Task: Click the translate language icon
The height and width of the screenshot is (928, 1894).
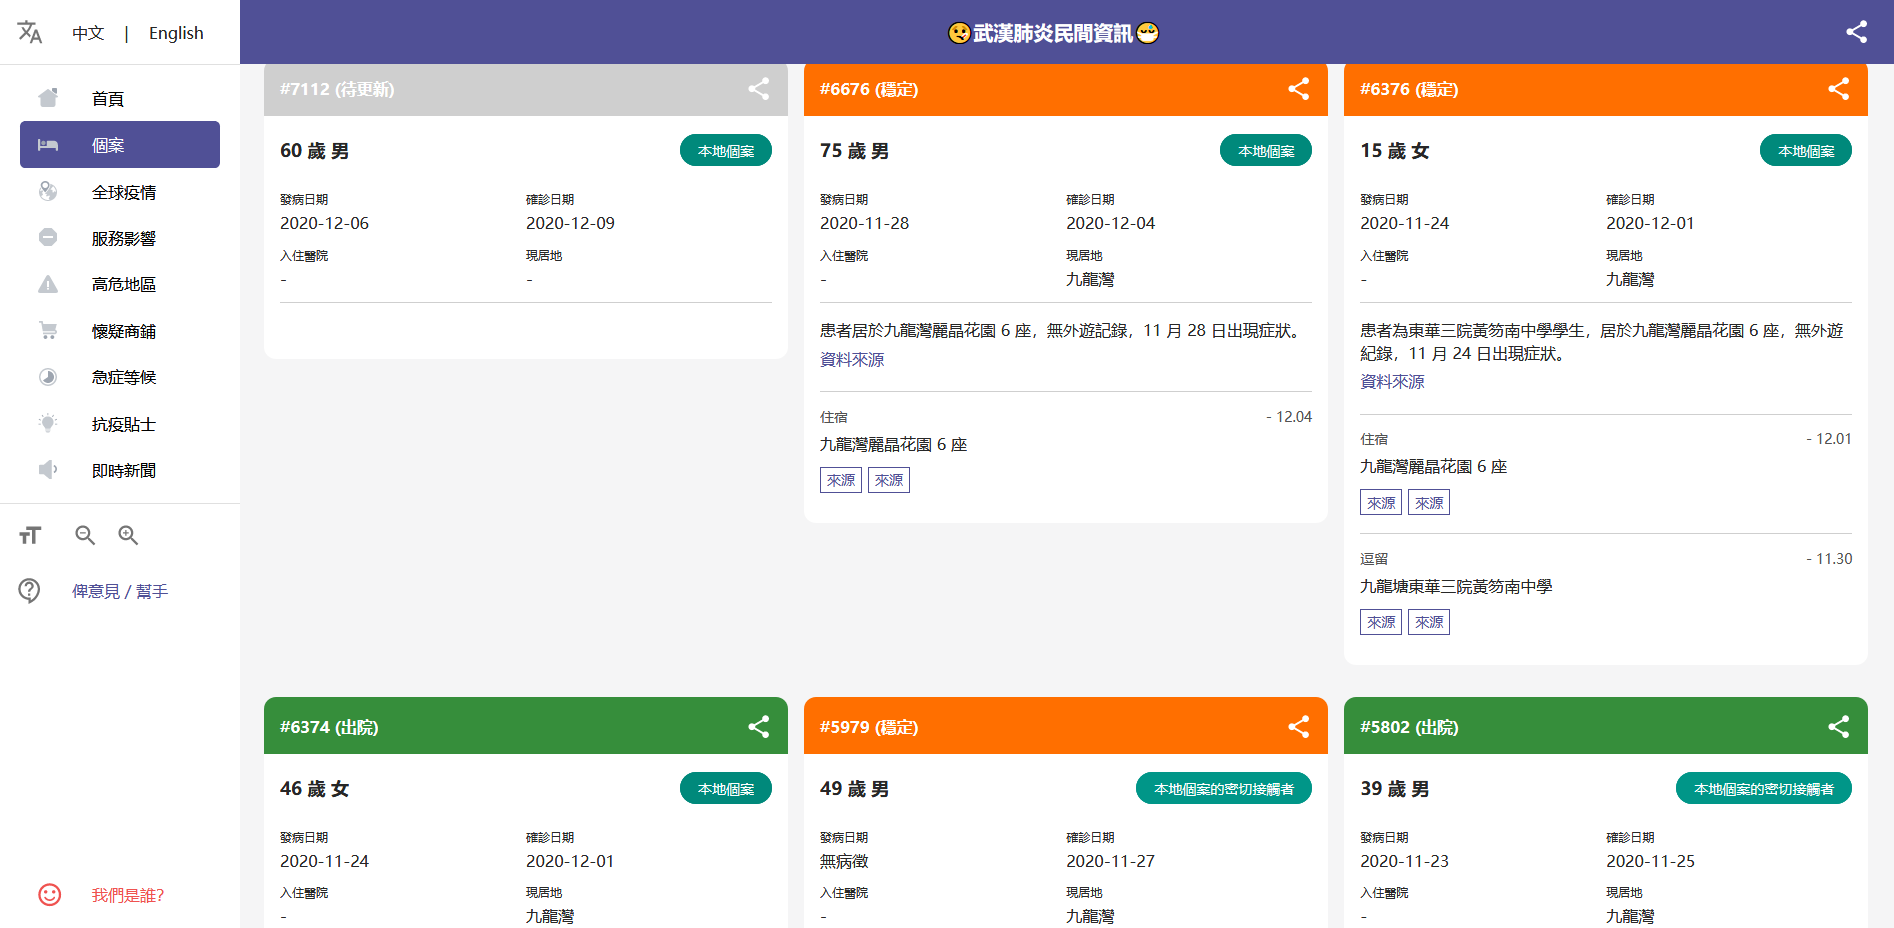Action: [30, 32]
